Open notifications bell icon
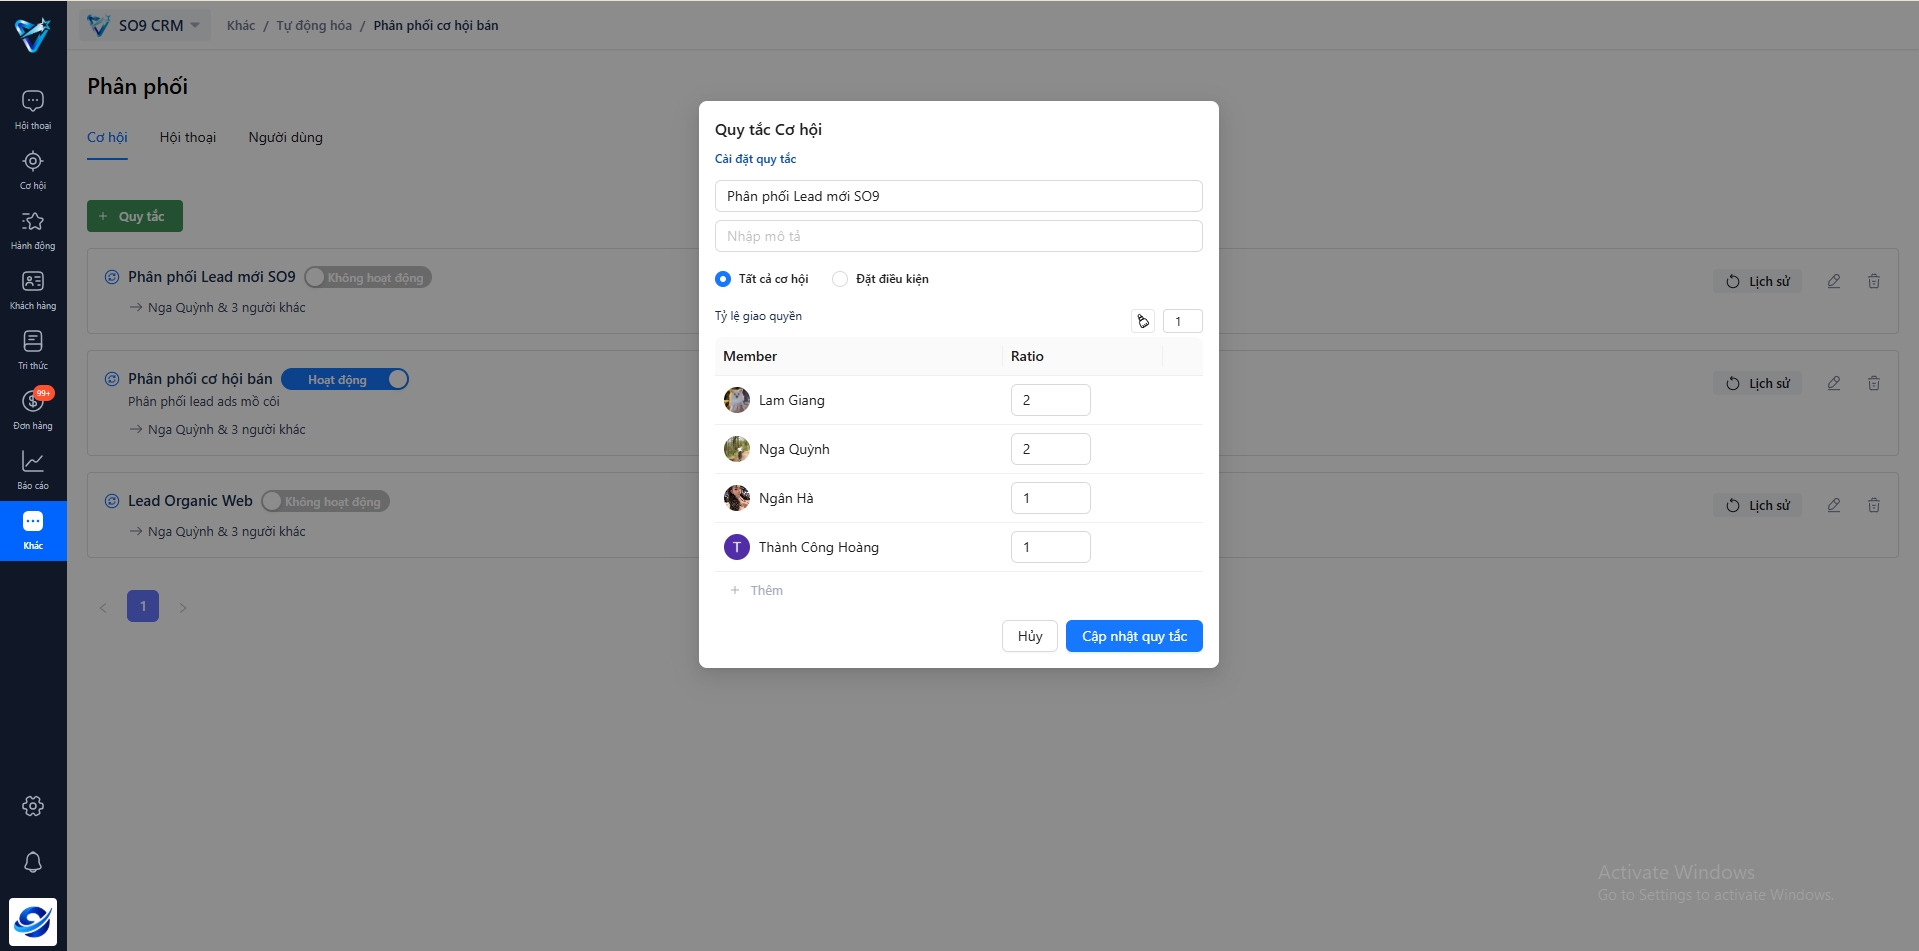This screenshot has height=951, width=1919. (x=33, y=862)
